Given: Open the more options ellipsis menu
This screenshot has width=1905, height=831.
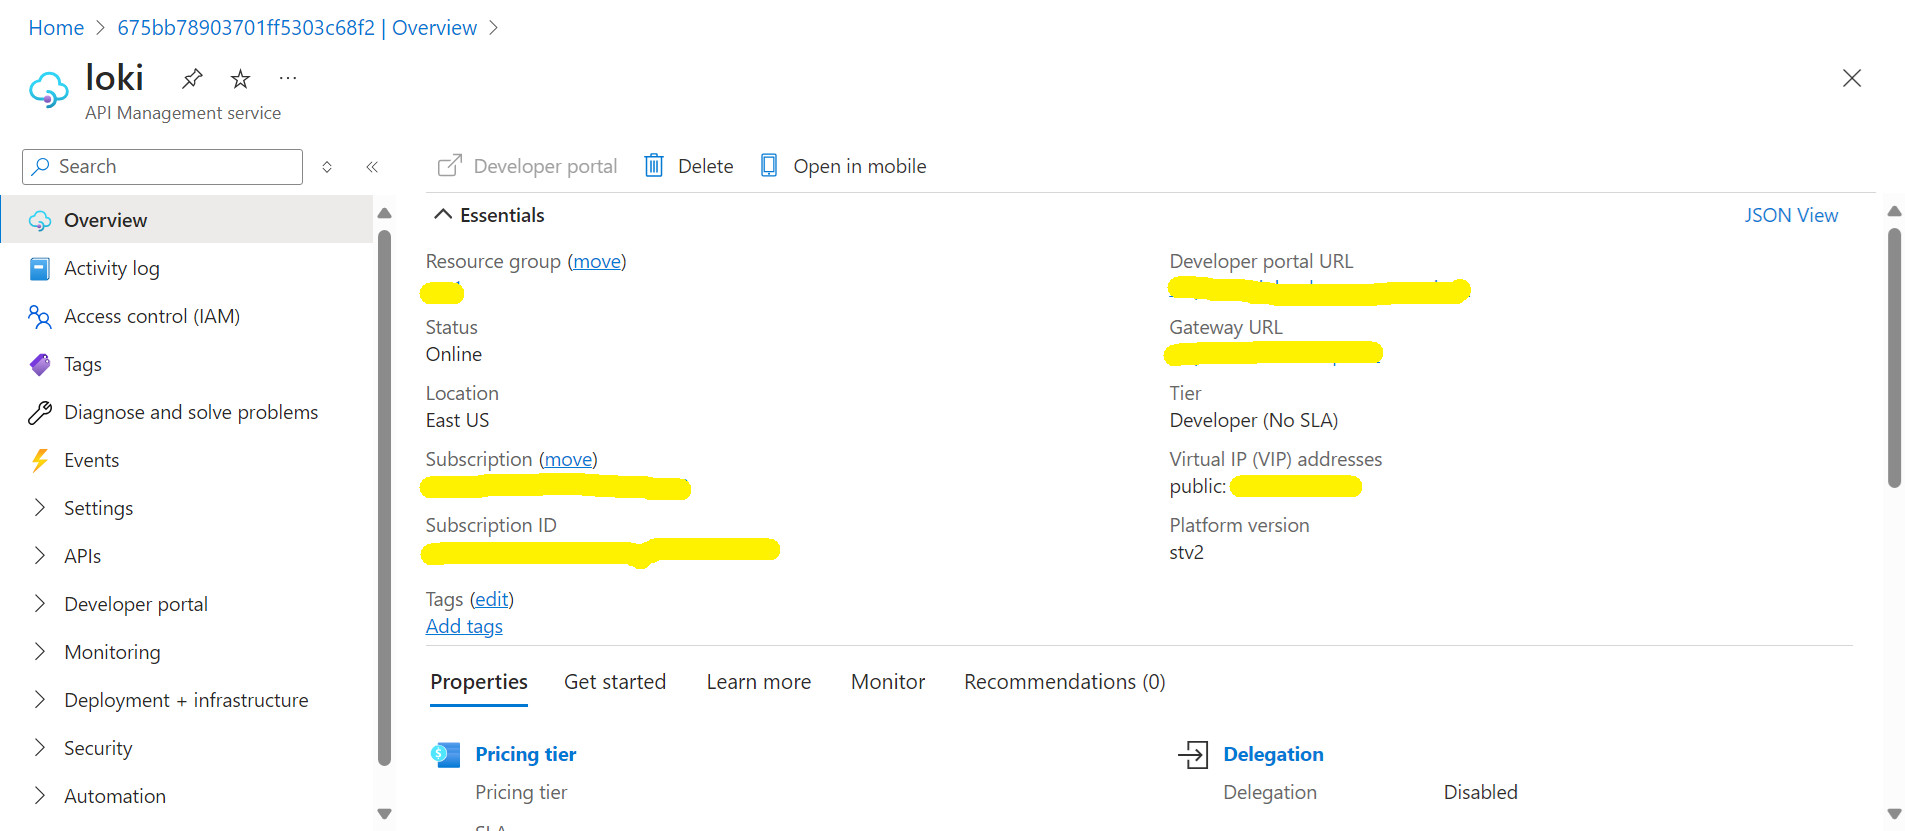Looking at the screenshot, I should click(288, 78).
